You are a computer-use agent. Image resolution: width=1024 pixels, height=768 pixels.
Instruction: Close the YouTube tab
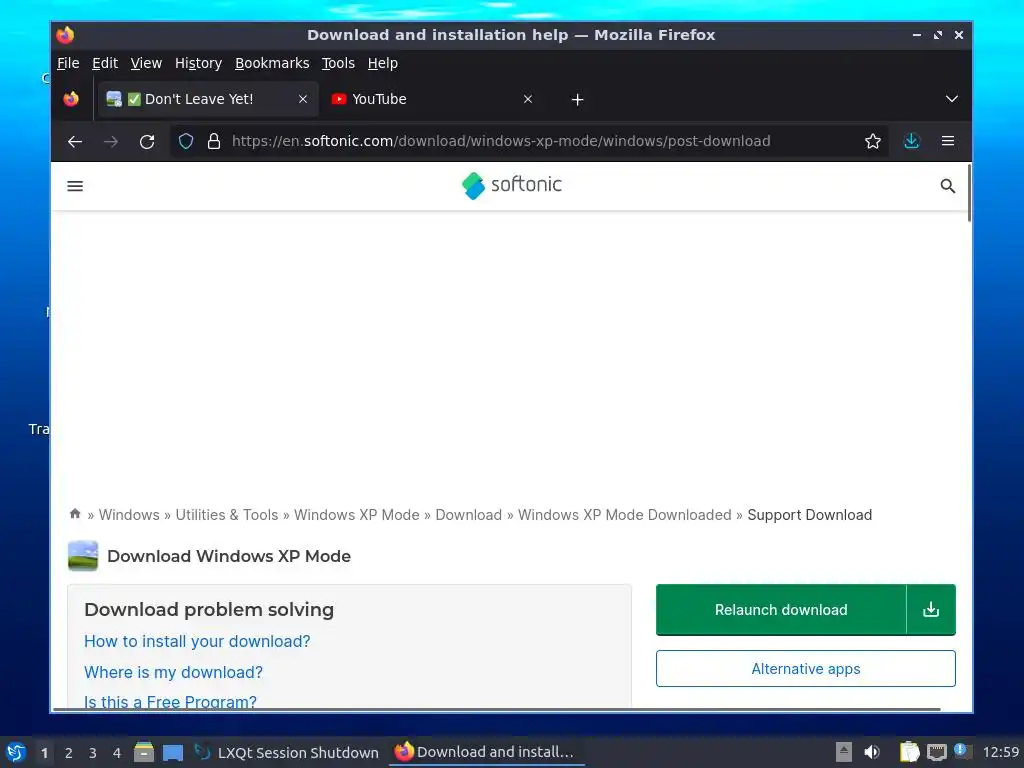pos(528,99)
